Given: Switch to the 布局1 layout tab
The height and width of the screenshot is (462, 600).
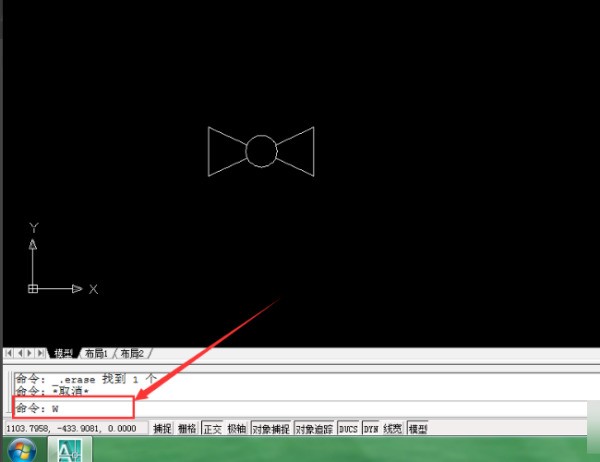Looking at the screenshot, I should pos(95,353).
